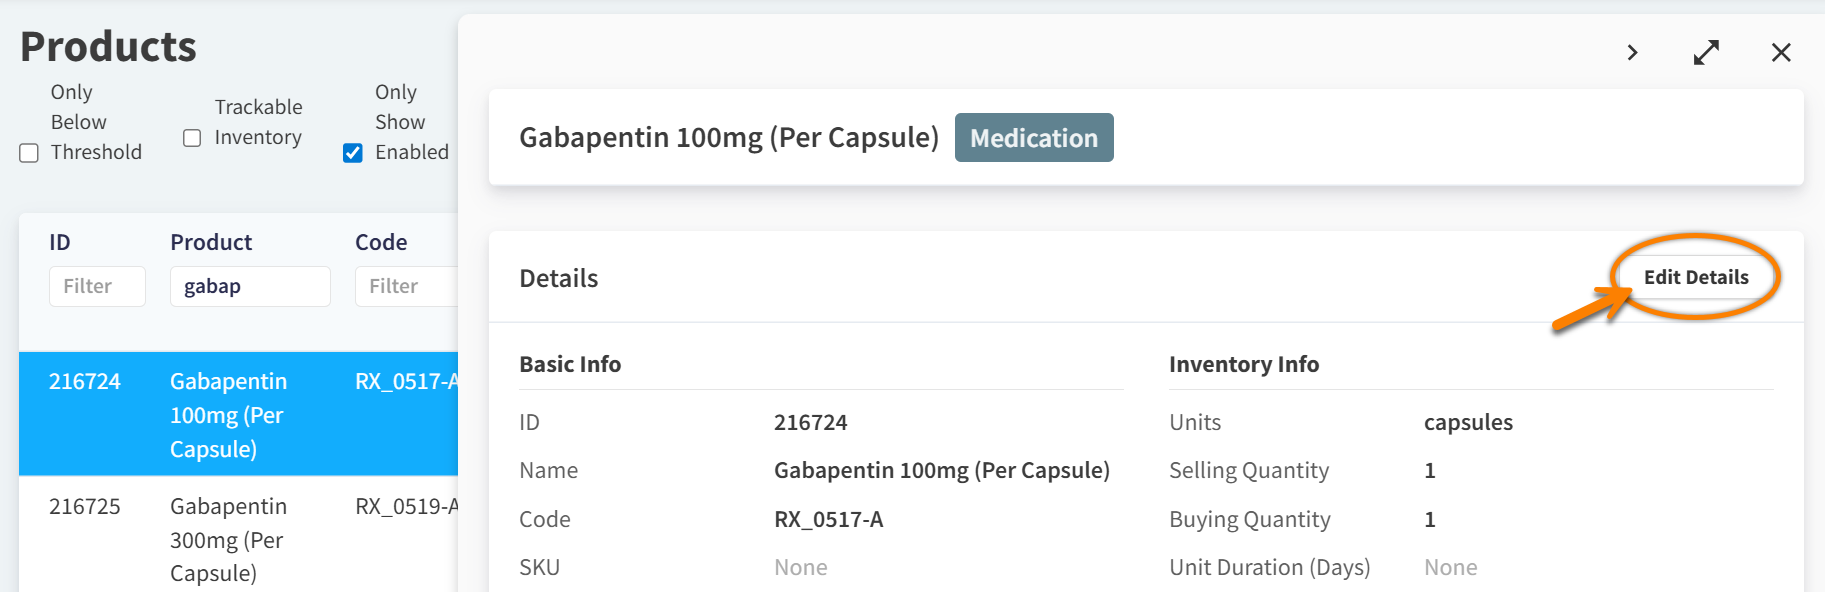Click the ID column header
1825x592 pixels.
60,242
